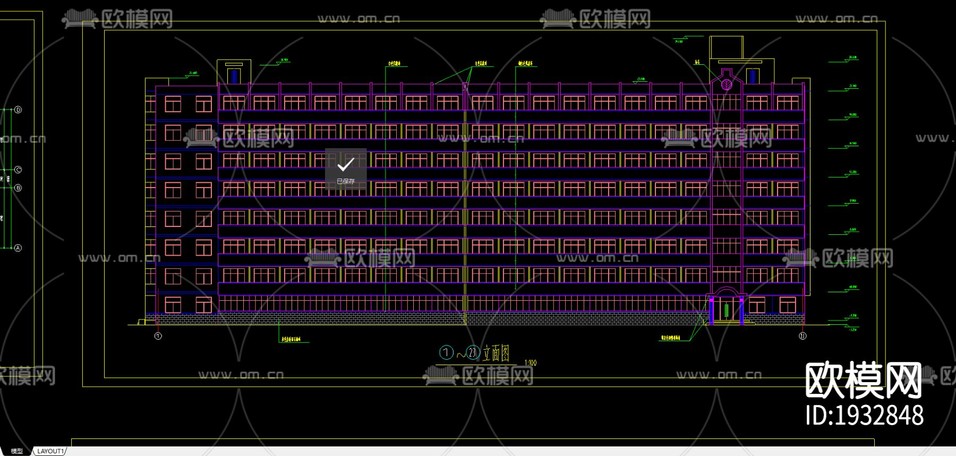Select grid bubble B in left viewport
Viewport: 956px width, 456px height.
click(x=18, y=188)
